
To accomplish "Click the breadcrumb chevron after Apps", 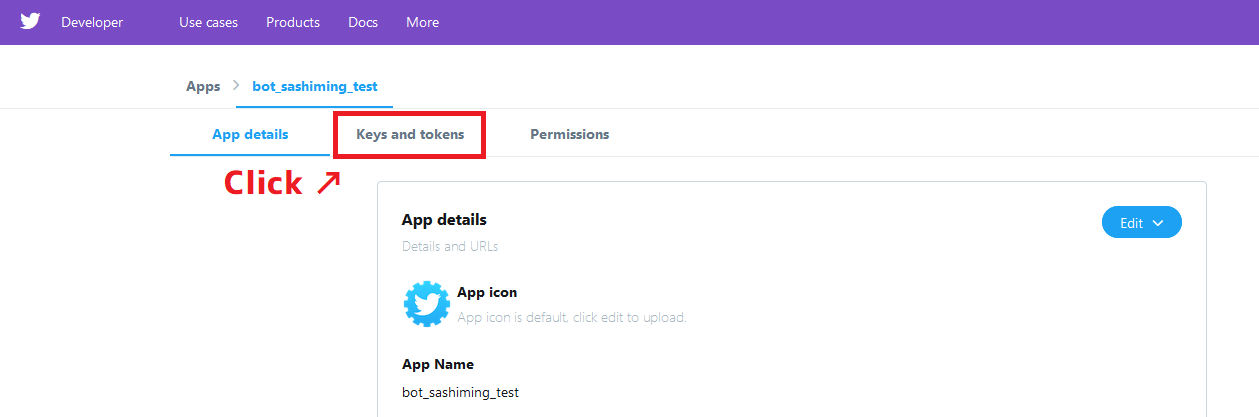I will coord(236,86).
